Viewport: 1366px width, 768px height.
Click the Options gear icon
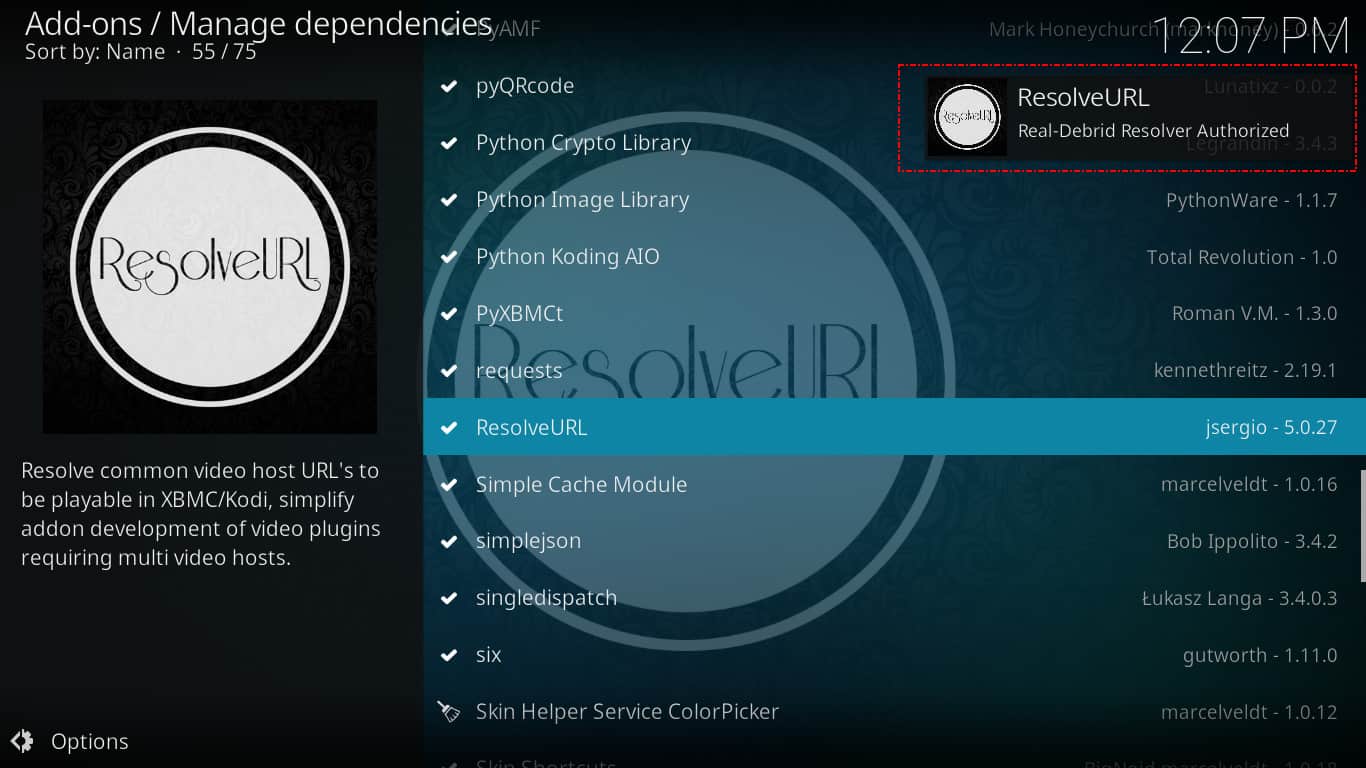[21, 742]
